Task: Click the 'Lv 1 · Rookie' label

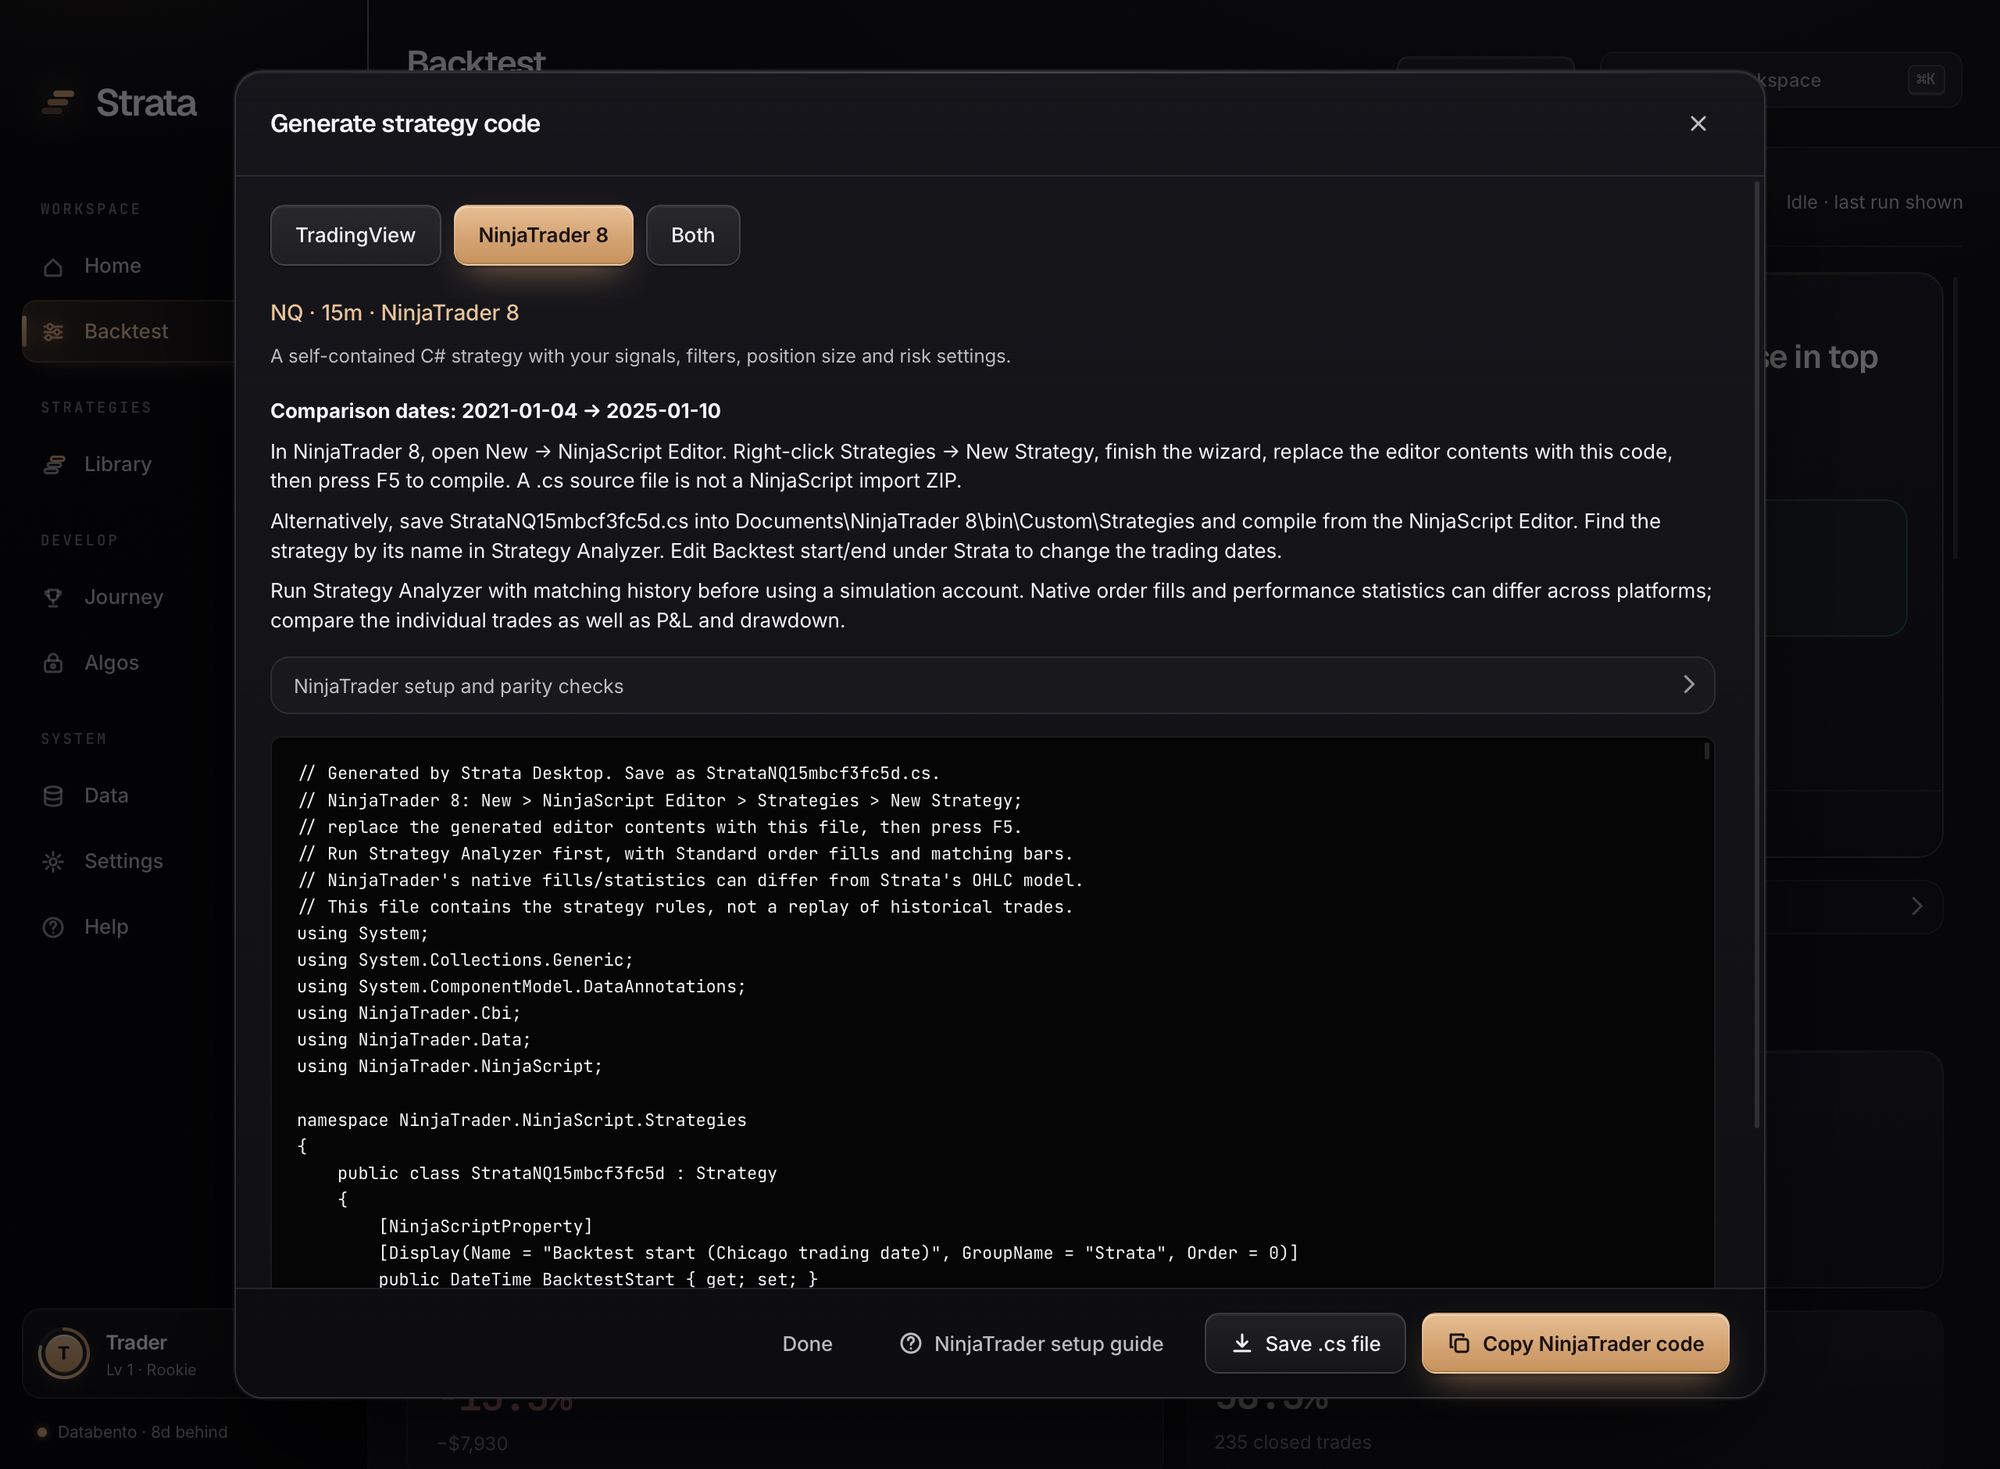Action: coord(151,1371)
